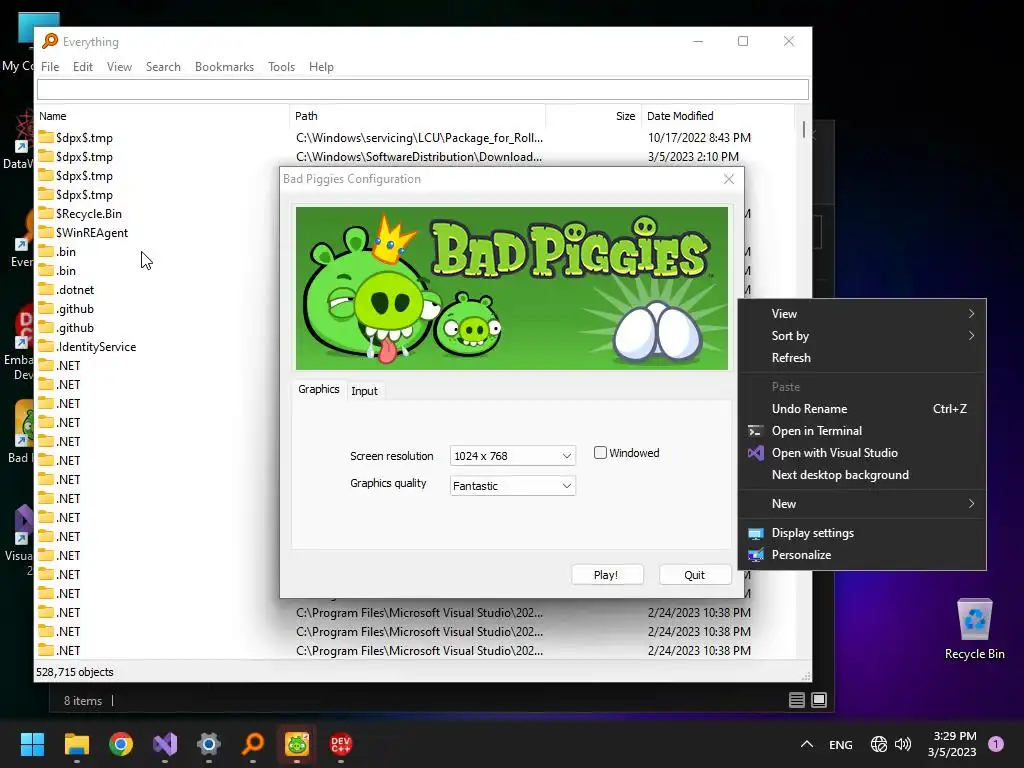The width and height of the screenshot is (1024, 768).
Task: Choose Refresh in the context menu
Action: [x=862, y=358]
